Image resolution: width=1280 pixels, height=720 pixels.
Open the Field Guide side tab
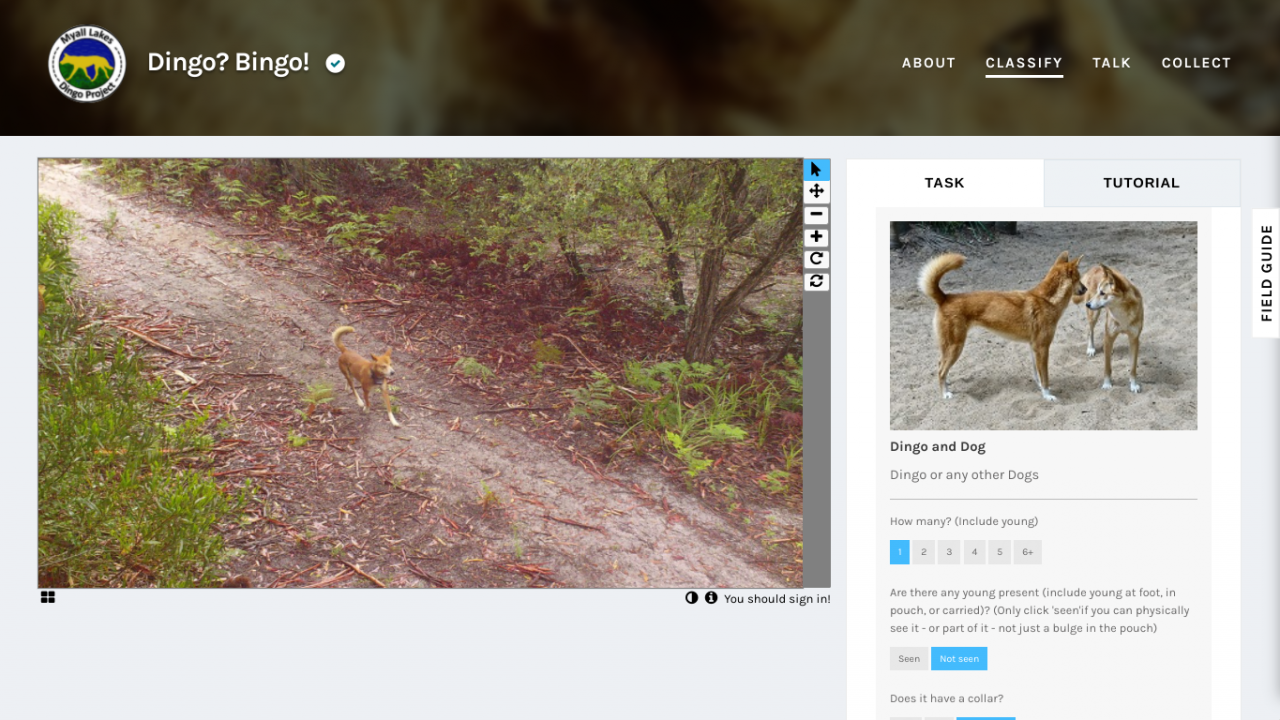point(1266,273)
